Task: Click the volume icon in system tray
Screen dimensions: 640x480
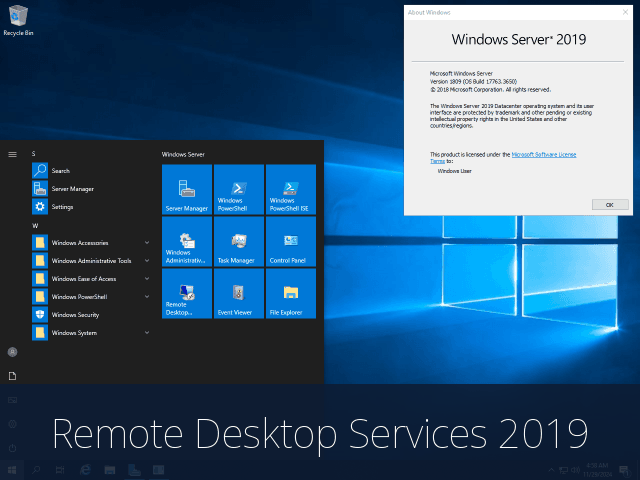Action: (x=576, y=470)
